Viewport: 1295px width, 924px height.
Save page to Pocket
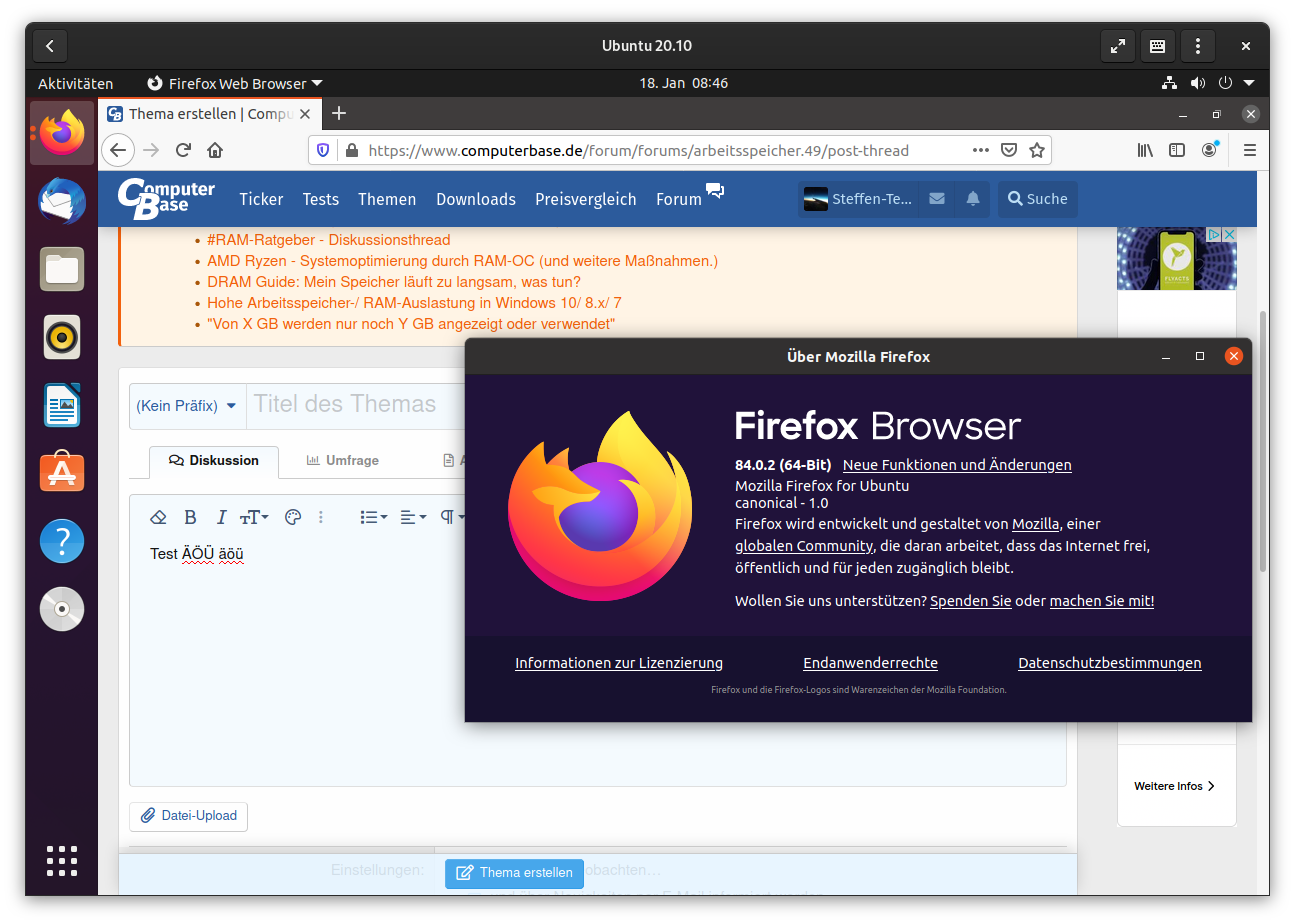coord(1009,150)
